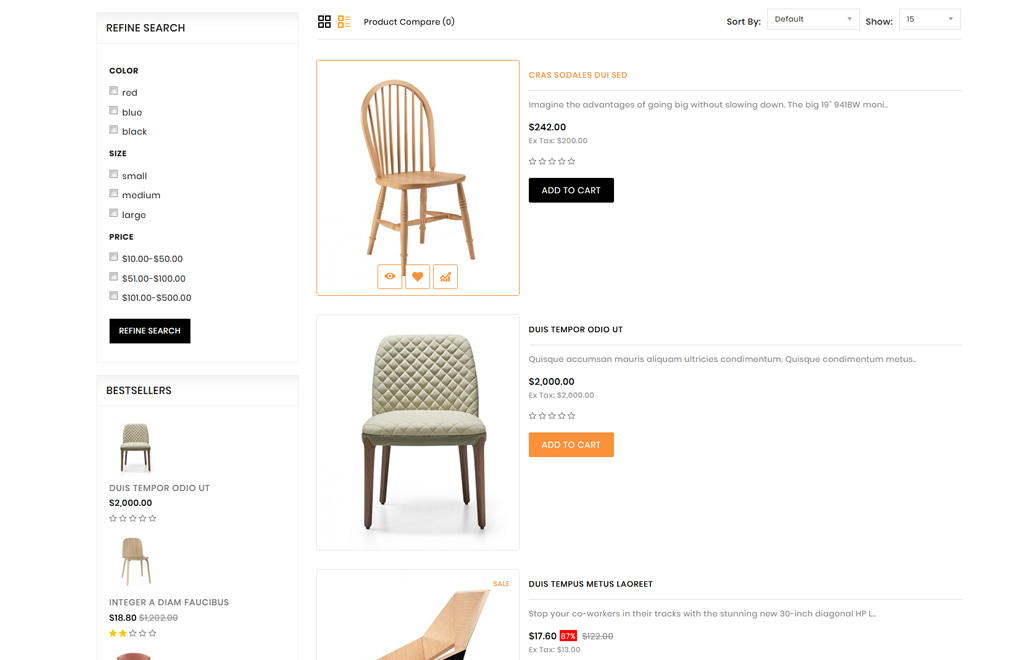This screenshot has width=1024, height=660.
Task: Add wooden chair to wishlist heart icon
Action: pos(418,277)
